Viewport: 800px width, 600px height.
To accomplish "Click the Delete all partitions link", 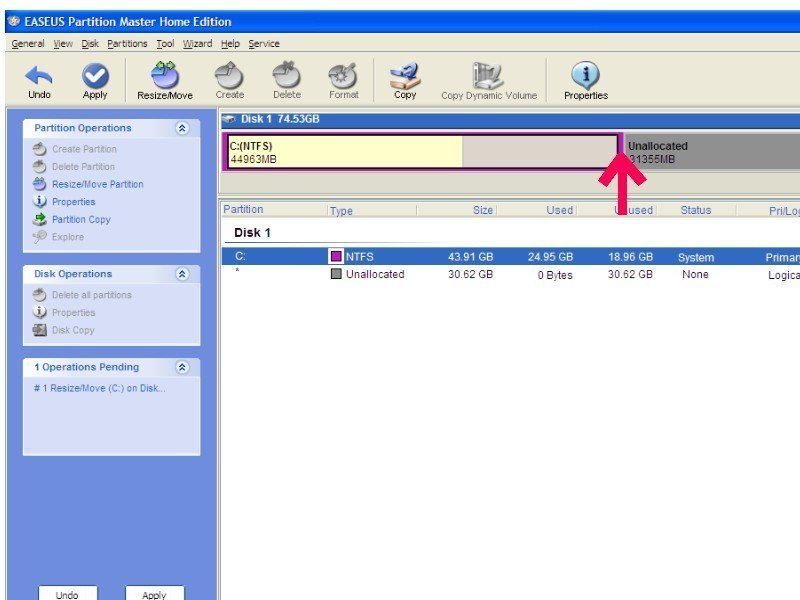I will tap(91, 295).
